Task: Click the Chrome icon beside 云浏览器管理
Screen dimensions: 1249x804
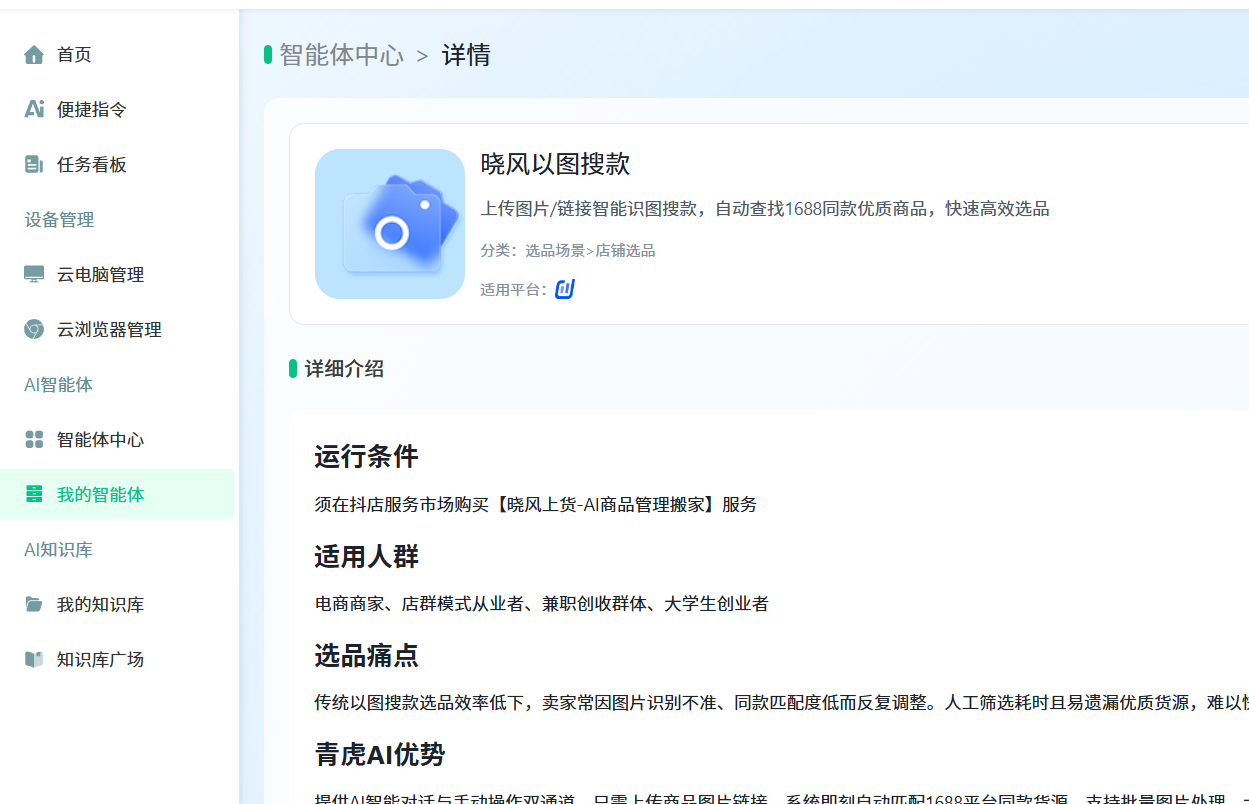Action: click(x=34, y=329)
